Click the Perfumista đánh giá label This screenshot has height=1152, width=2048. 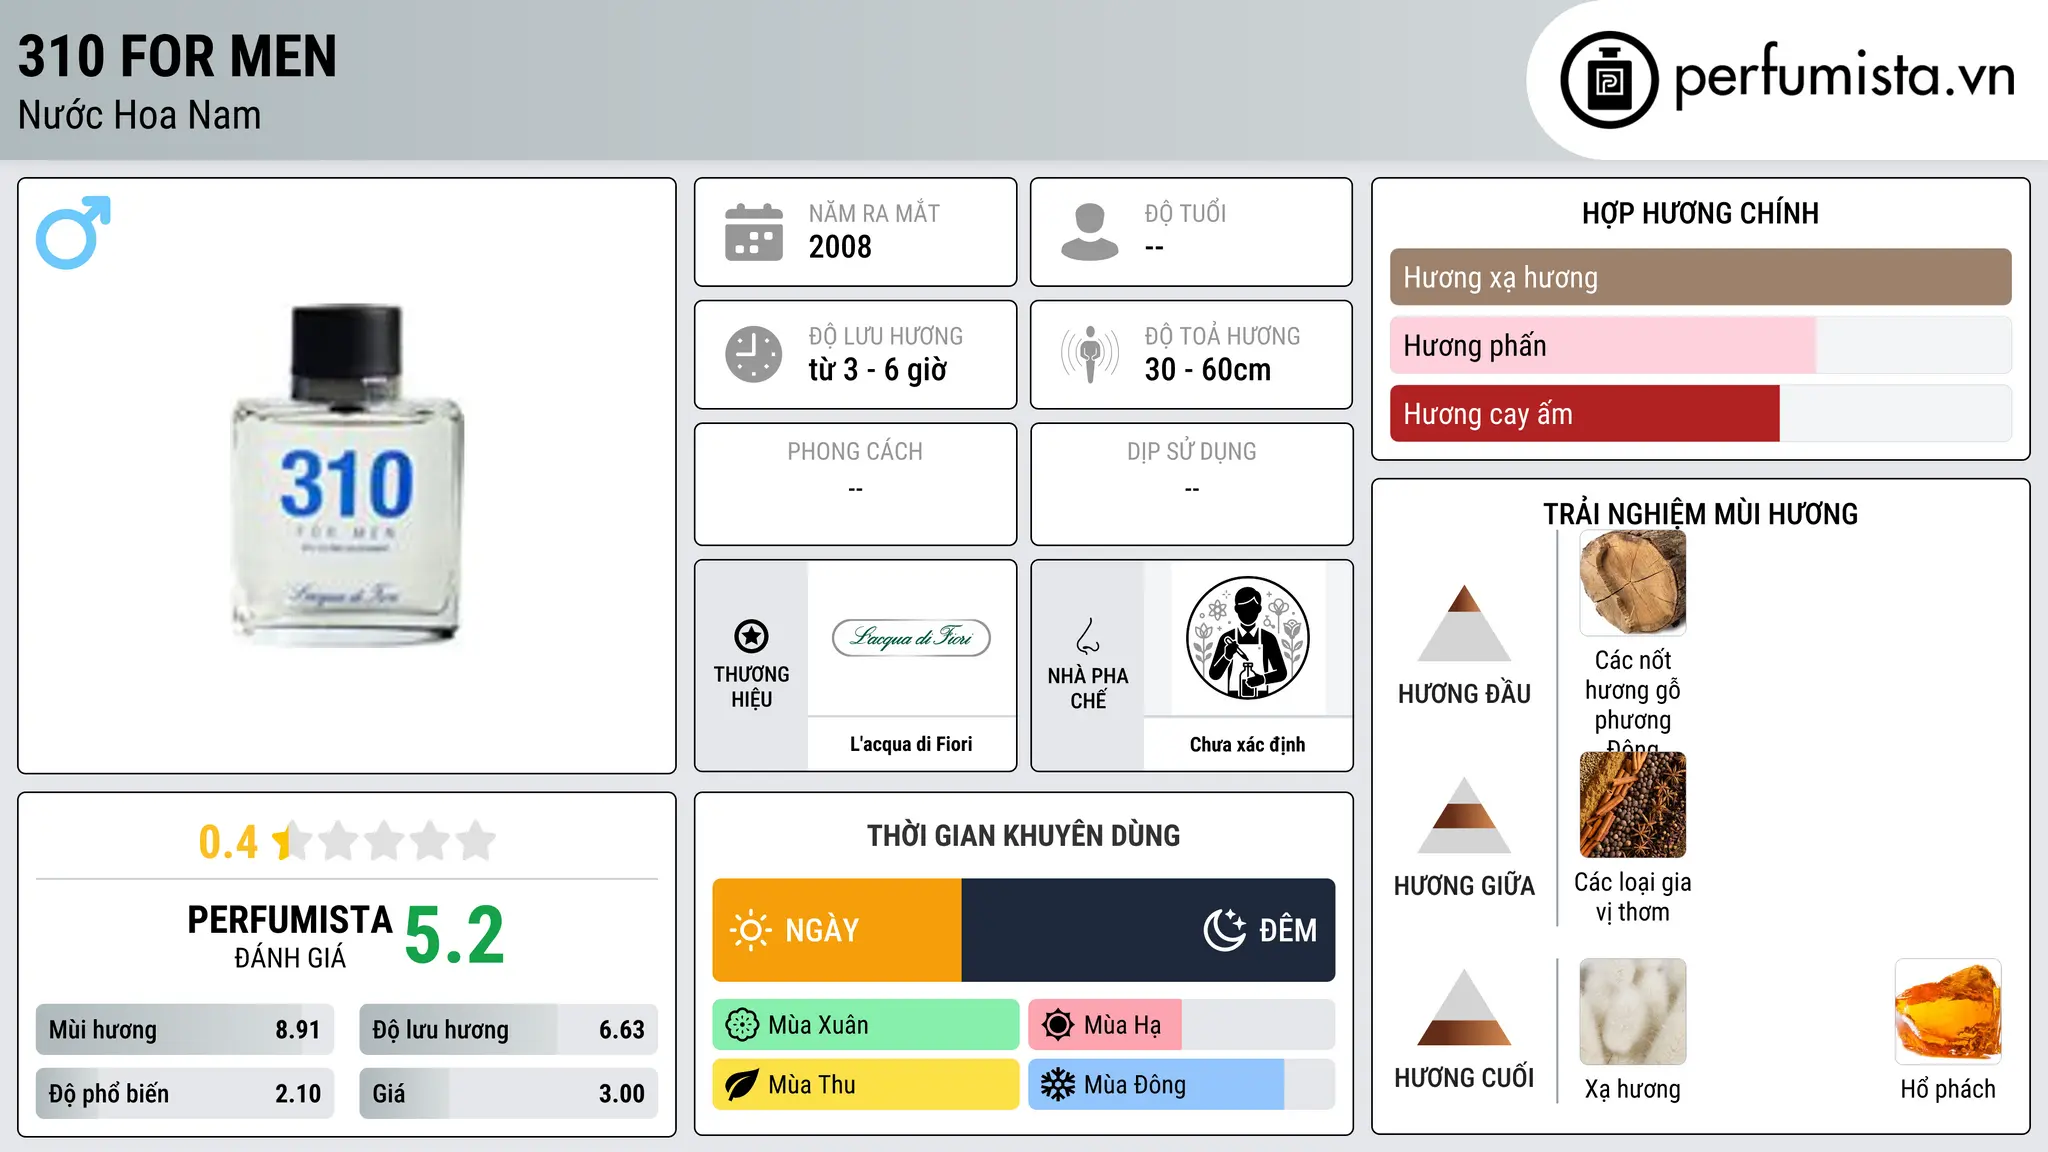[290, 936]
